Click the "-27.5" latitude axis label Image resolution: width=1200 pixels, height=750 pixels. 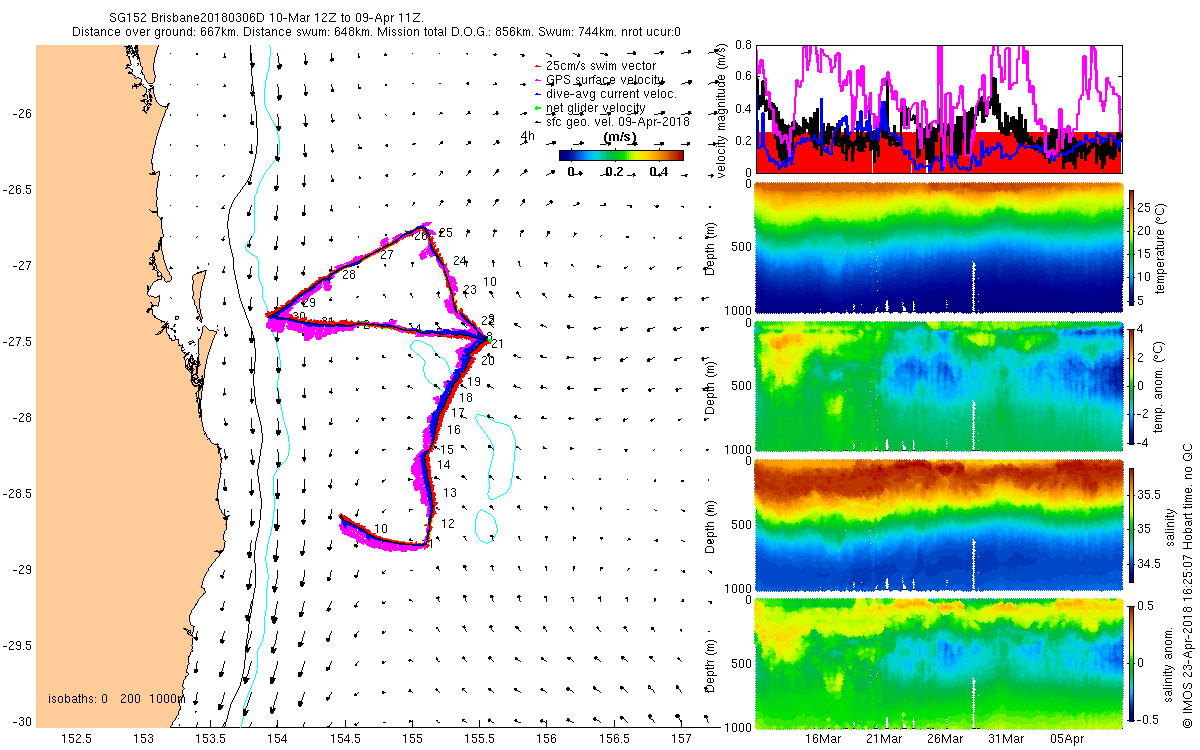click(17, 342)
